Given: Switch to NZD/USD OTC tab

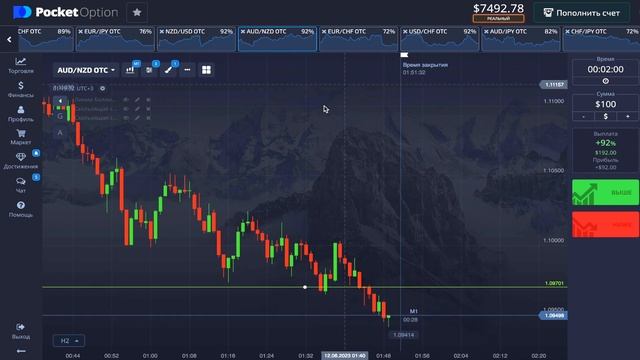Looking at the screenshot, I should [196, 39].
